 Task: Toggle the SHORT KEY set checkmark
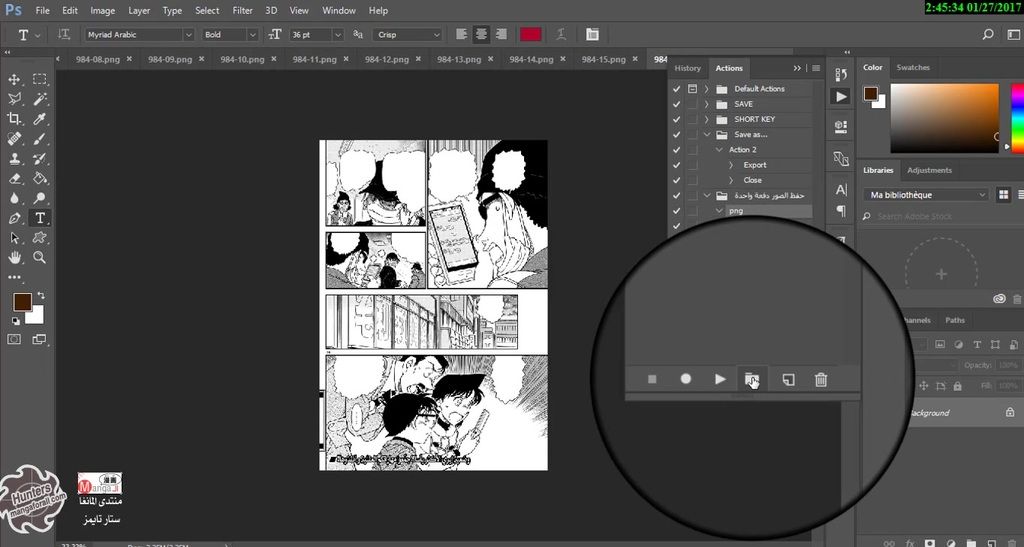coord(677,119)
